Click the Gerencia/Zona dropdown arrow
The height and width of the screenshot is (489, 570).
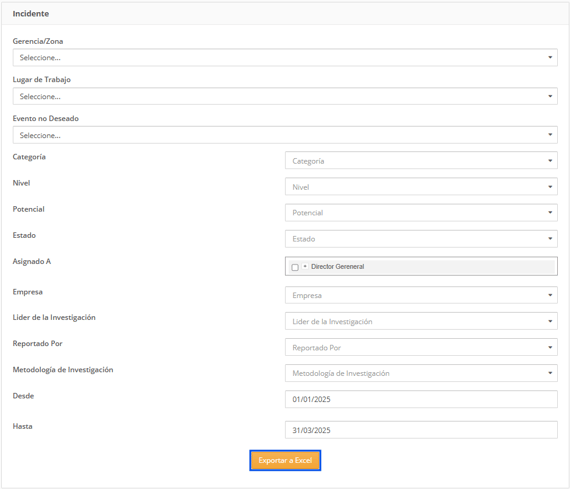pos(550,57)
